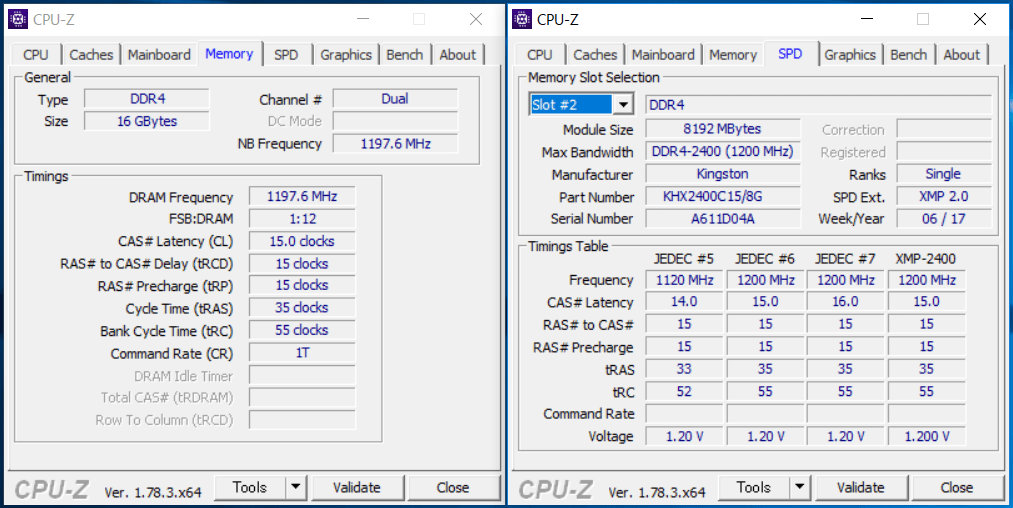Click the Dual channel value
Screen dimensions: 1013x508
pos(395,99)
